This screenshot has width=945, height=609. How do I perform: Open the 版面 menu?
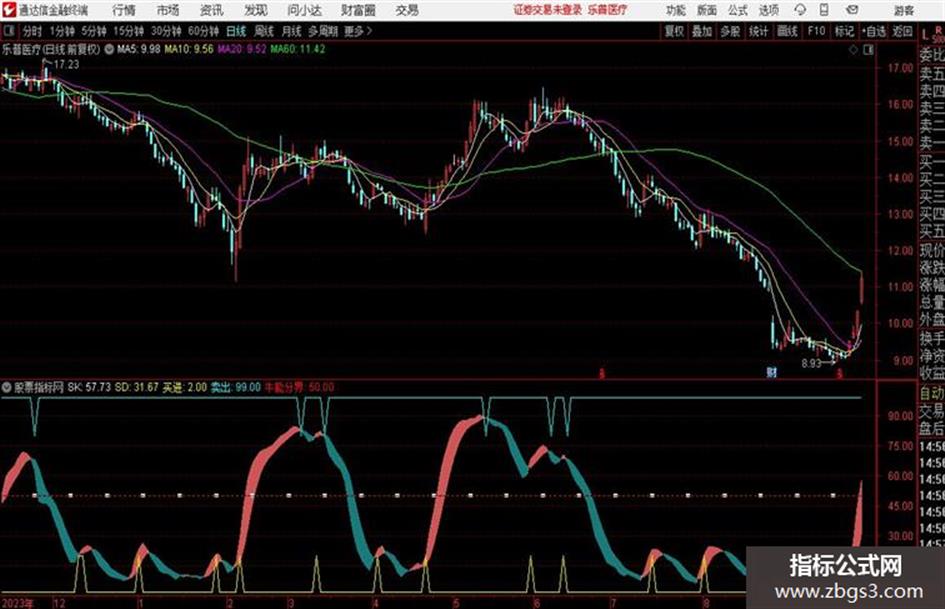[x=706, y=10]
